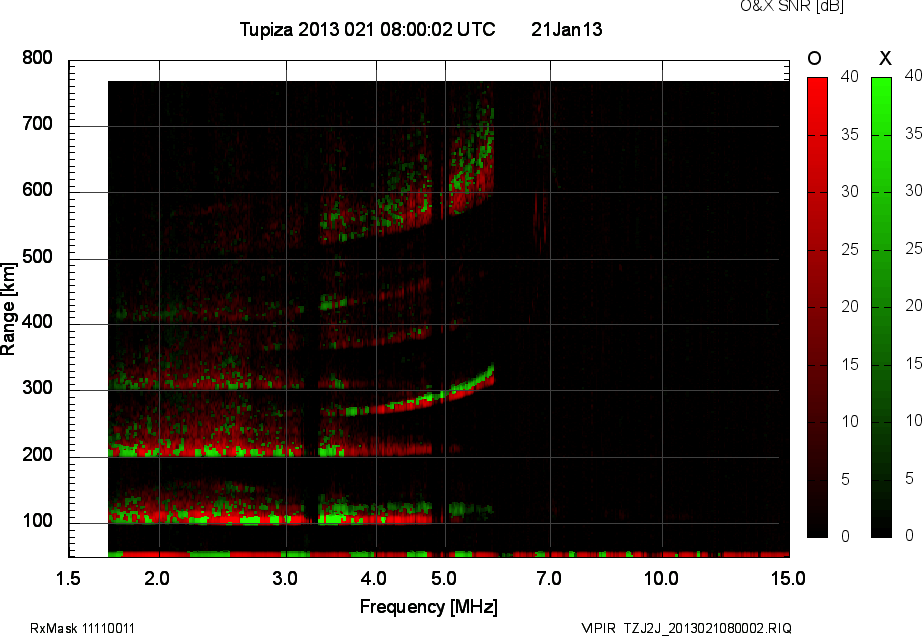
Task: Click the 3.0 frequency axis tick label
Action: pos(286,578)
